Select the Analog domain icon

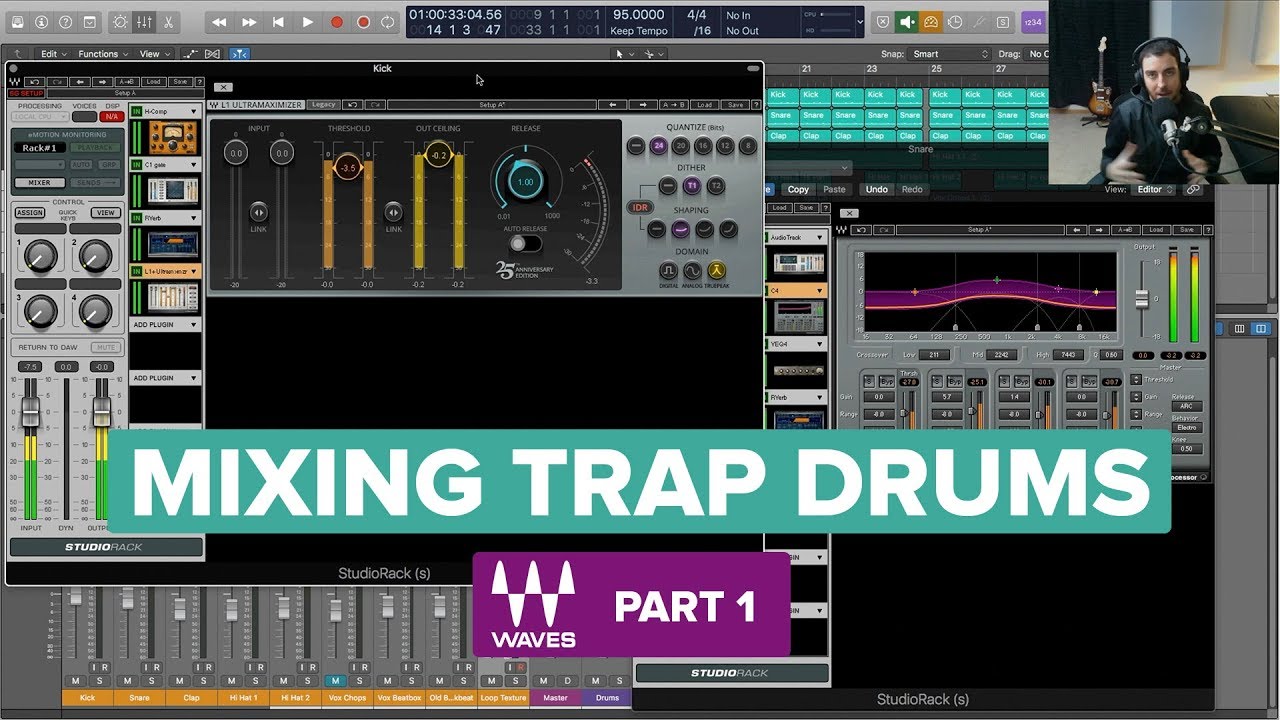(692, 271)
